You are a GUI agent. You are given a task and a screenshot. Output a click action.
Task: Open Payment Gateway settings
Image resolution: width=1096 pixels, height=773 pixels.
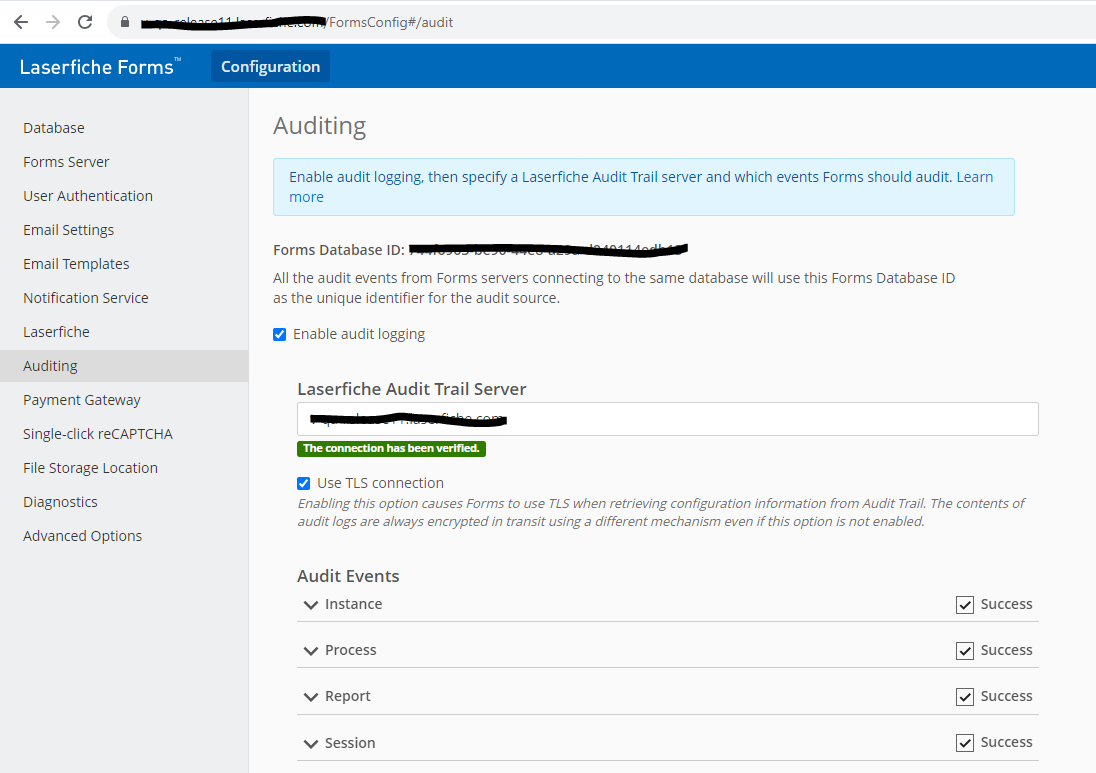point(82,400)
